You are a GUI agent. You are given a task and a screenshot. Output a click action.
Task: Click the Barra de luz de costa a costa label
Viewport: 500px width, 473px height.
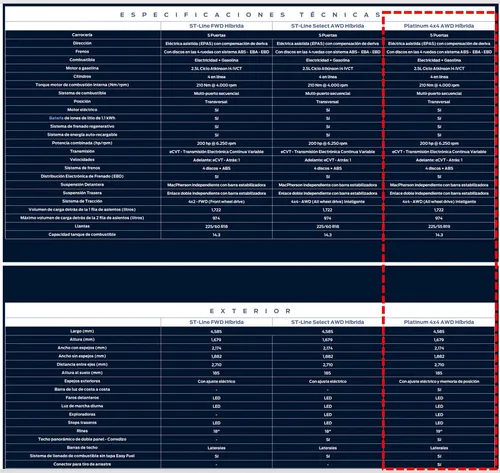(x=82, y=389)
